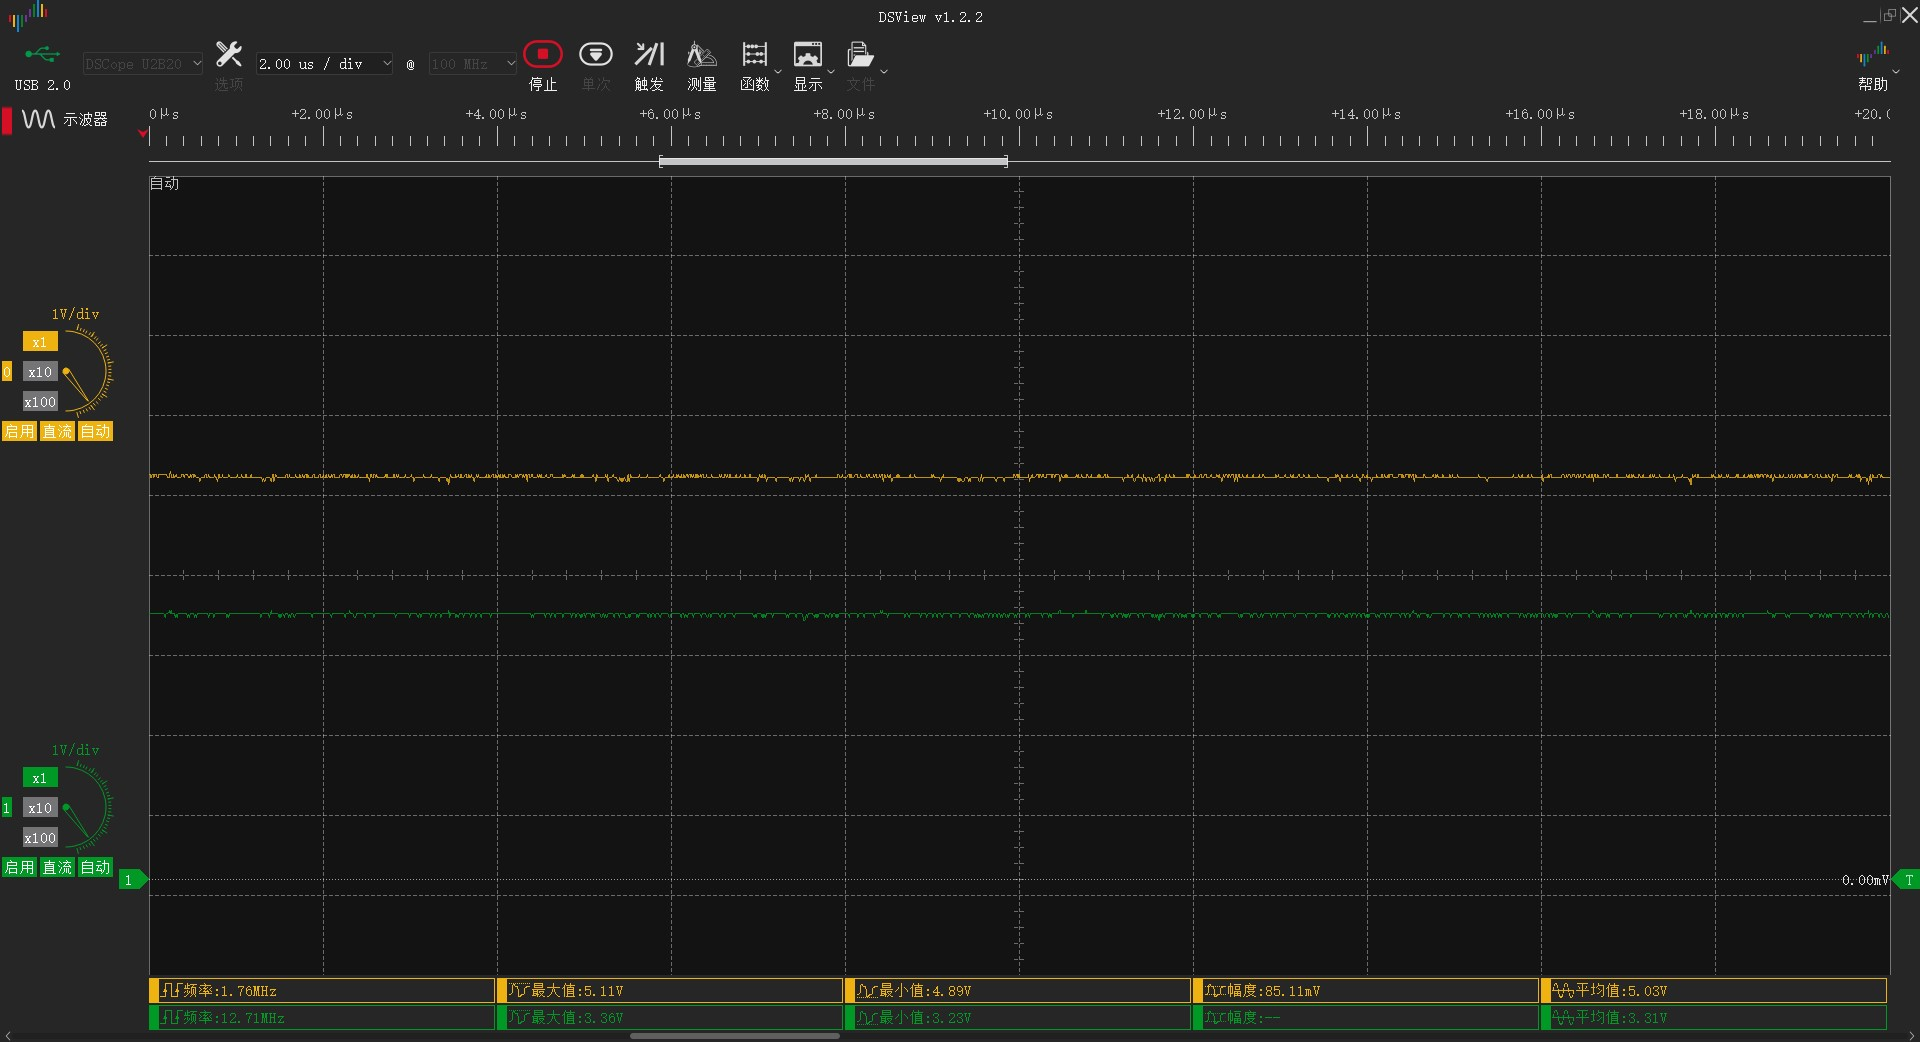Viewport: 1920px width, 1042px height.
Task: Click the 0.00mV trigger level value
Action: [1865, 880]
